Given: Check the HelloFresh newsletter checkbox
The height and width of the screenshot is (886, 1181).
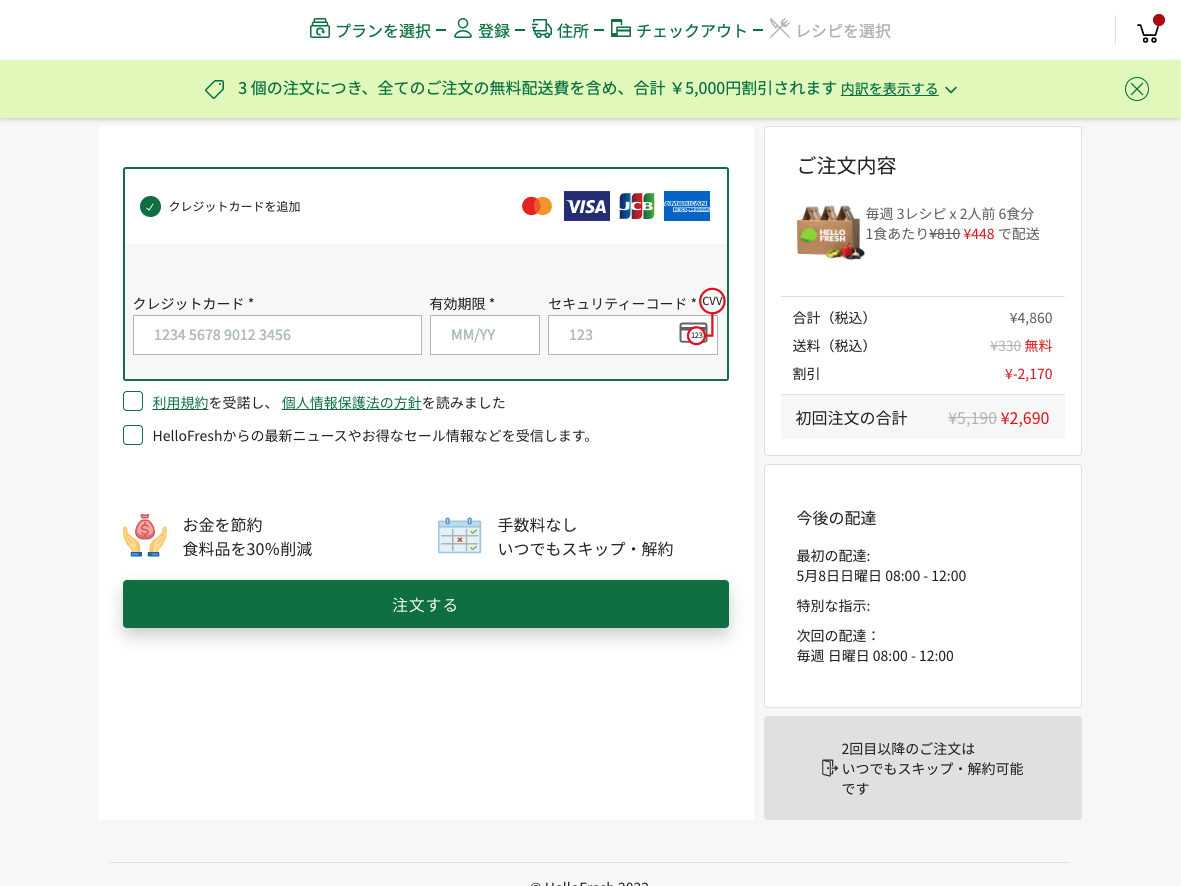Looking at the screenshot, I should pyautogui.click(x=133, y=435).
